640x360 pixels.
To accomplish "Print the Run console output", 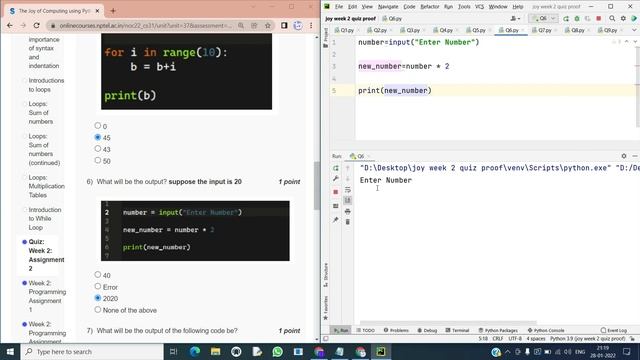I will 348,211.
